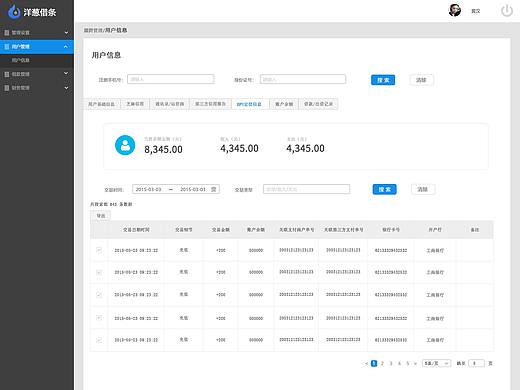Click the upper blue 搜索 button
The width and height of the screenshot is (520, 390).
coord(383,80)
